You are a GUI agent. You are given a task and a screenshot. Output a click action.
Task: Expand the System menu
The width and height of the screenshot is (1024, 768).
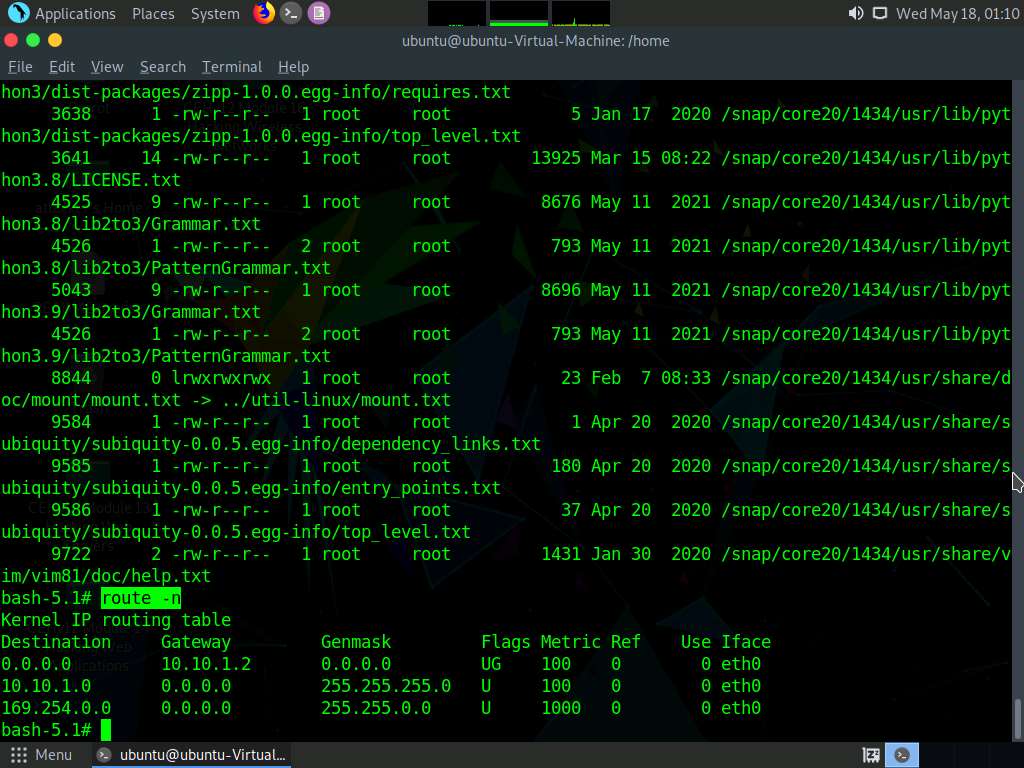point(215,13)
